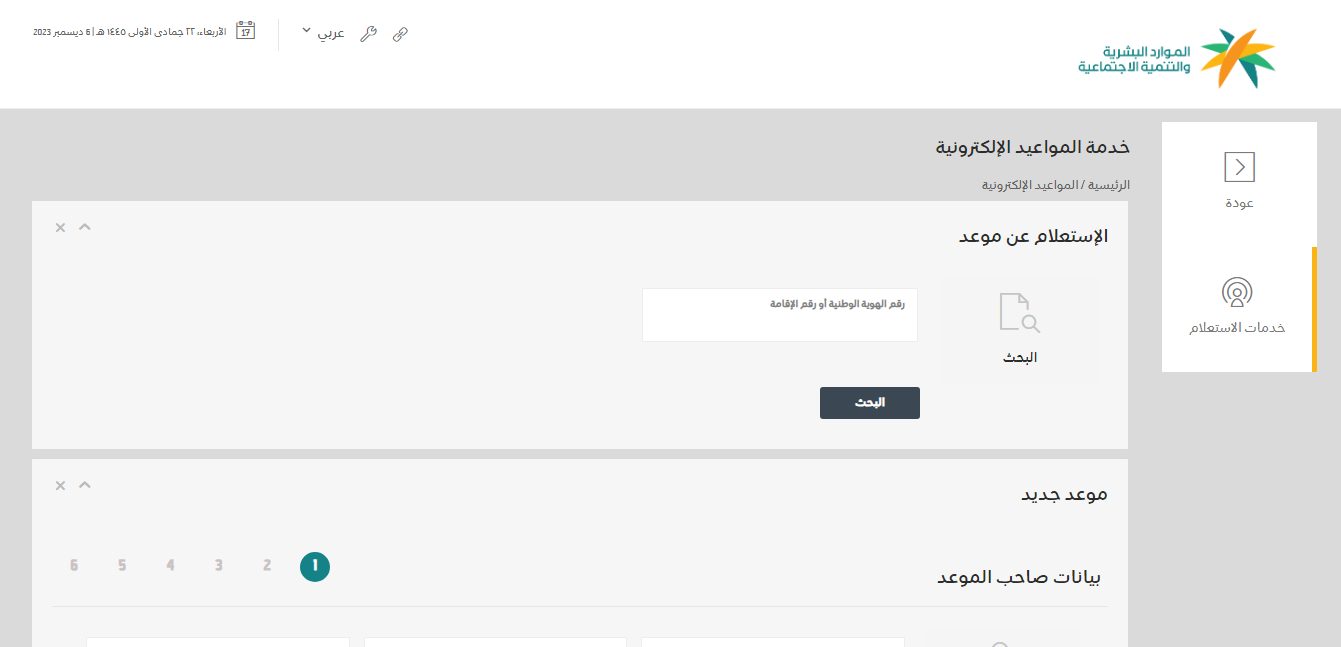The image size is (1341, 647).
Task: Click the calendar date icon
Action: [245, 30]
